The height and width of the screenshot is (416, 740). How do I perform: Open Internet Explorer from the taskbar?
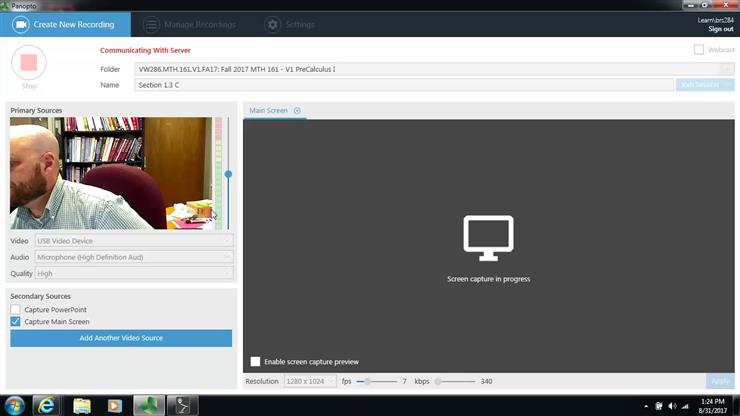46,405
